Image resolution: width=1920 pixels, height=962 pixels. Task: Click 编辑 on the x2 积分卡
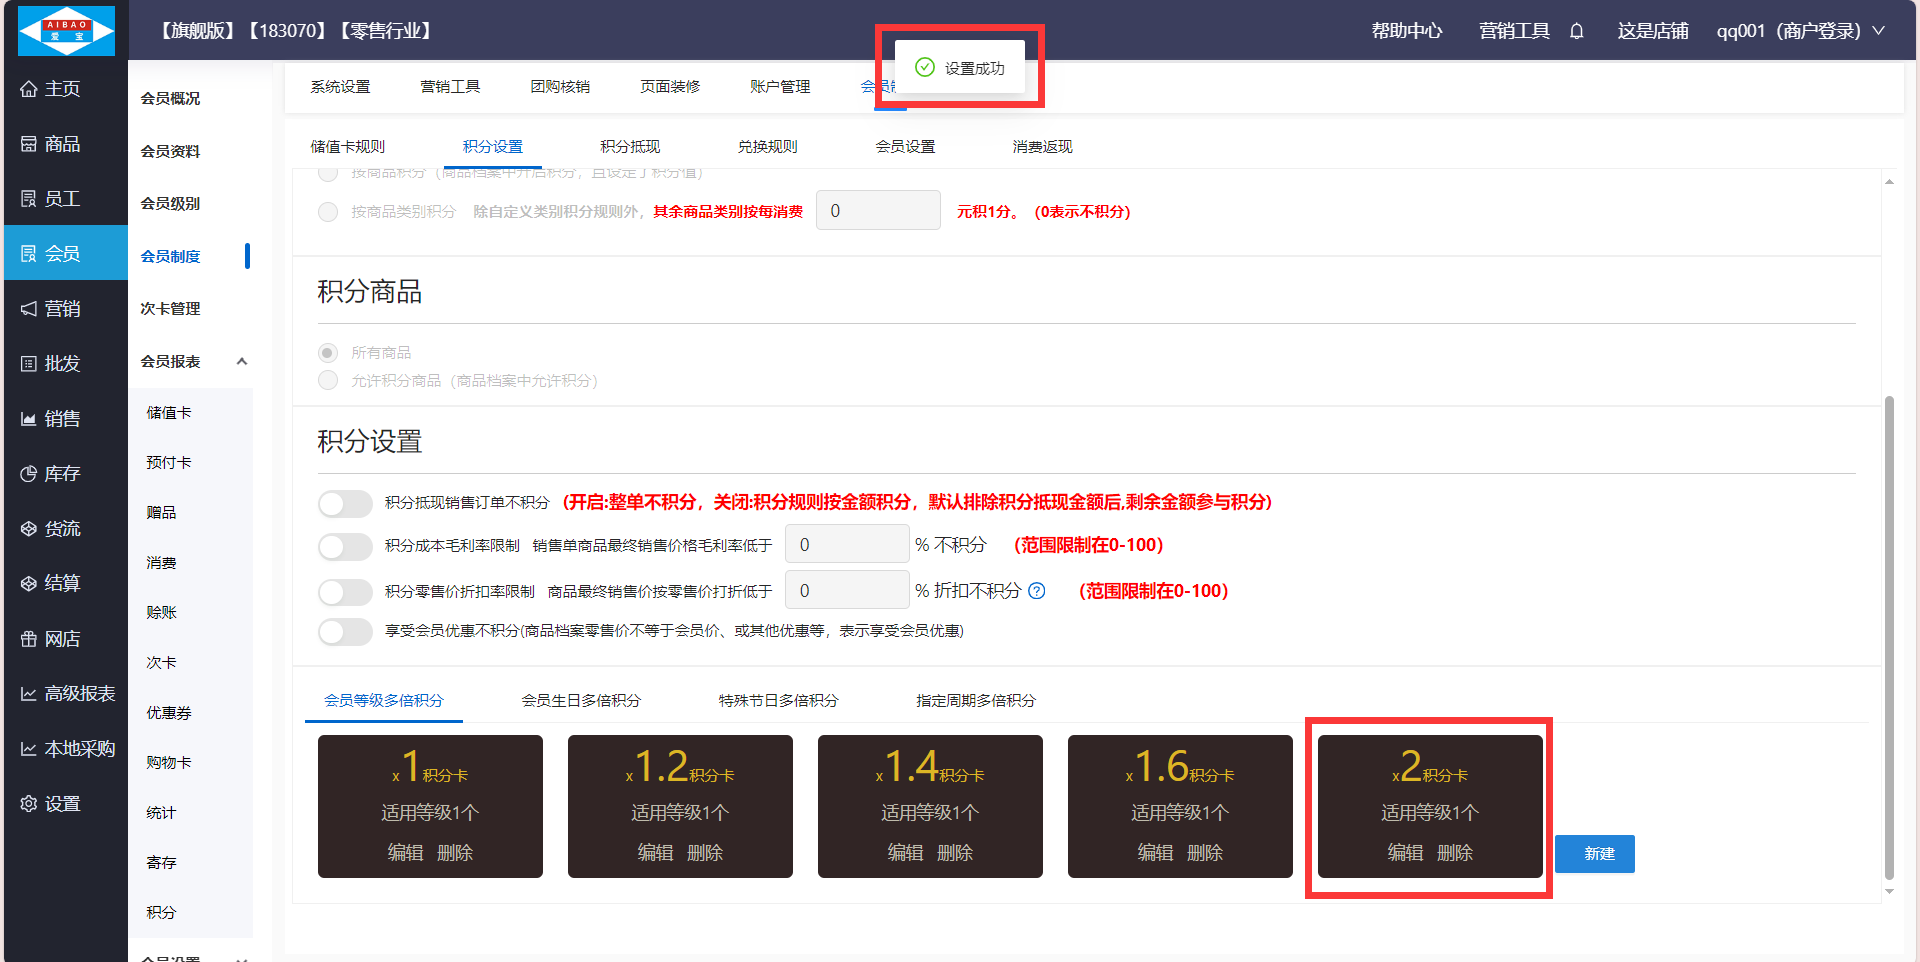click(1405, 853)
